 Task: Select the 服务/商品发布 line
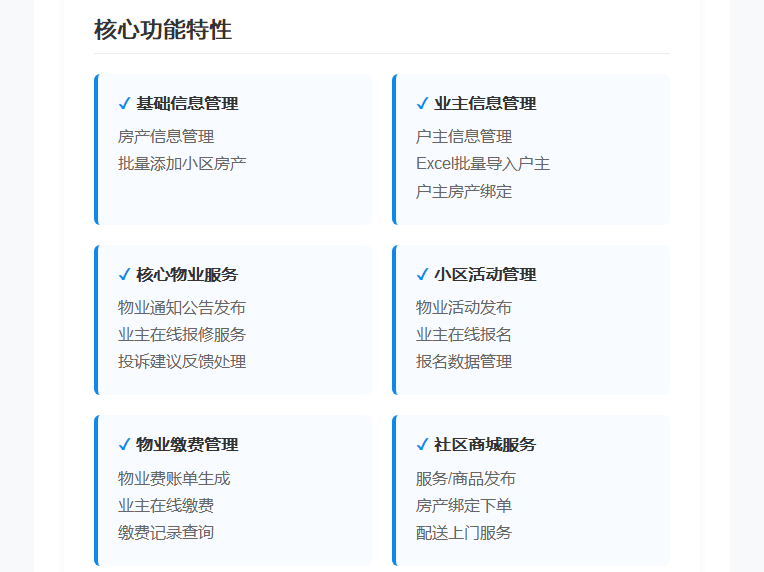coord(466,478)
